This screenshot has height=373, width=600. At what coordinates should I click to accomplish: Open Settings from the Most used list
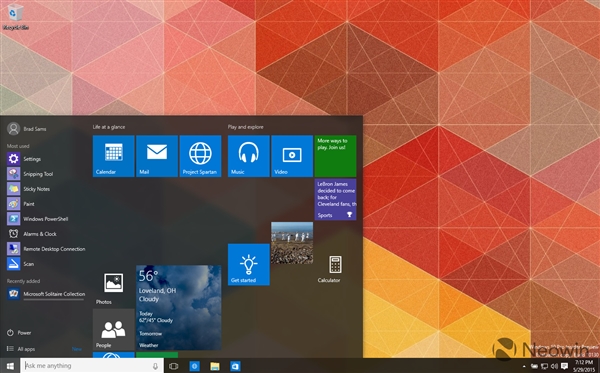[x=46, y=159]
